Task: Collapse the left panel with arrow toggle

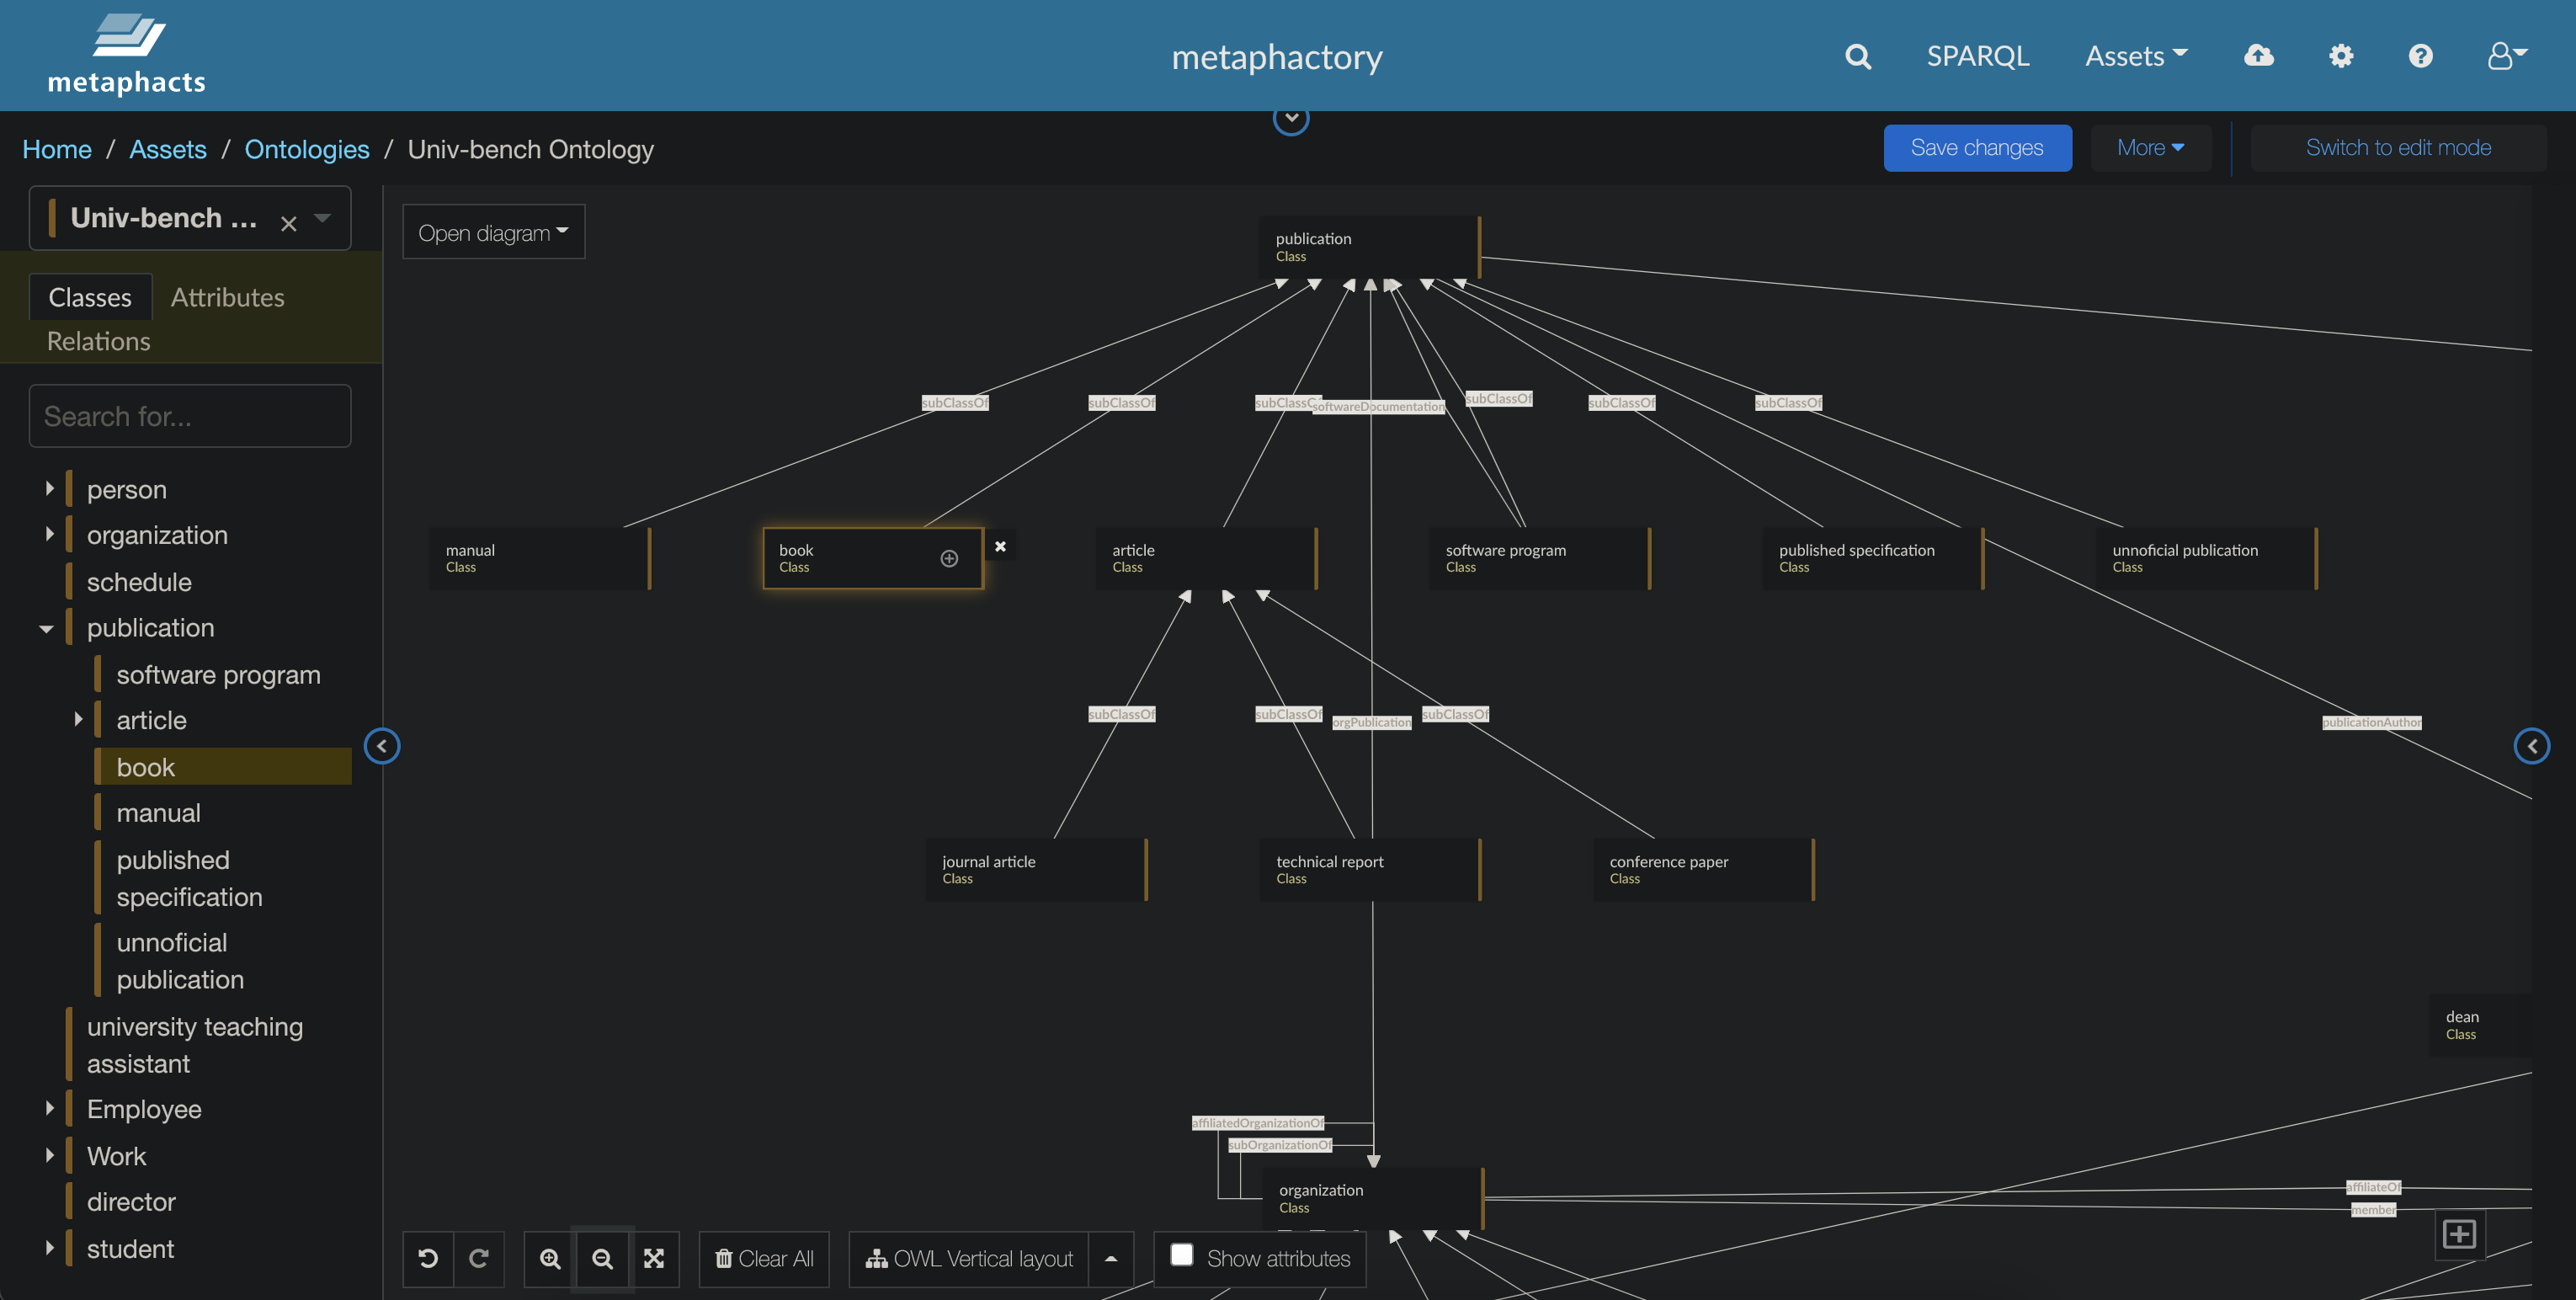Action: (382, 746)
